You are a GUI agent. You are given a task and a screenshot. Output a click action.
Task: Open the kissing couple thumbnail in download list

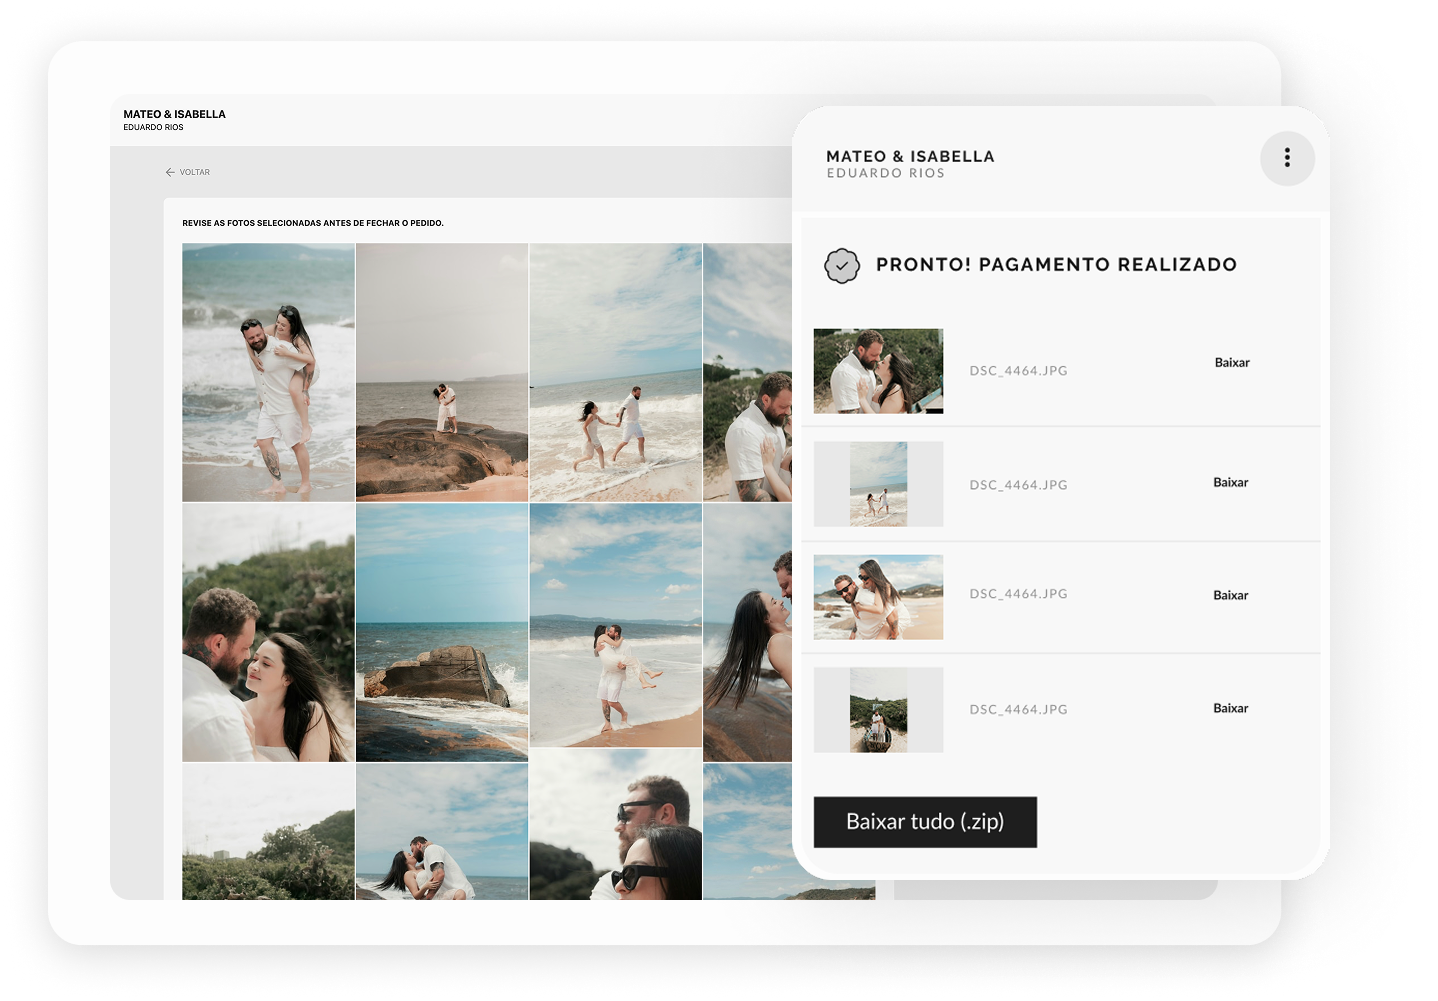(878, 371)
